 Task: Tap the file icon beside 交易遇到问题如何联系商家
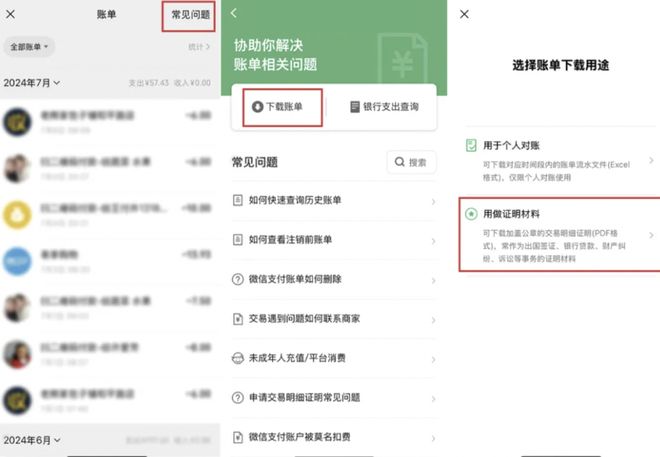pyautogui.click(x=238, y=319)
